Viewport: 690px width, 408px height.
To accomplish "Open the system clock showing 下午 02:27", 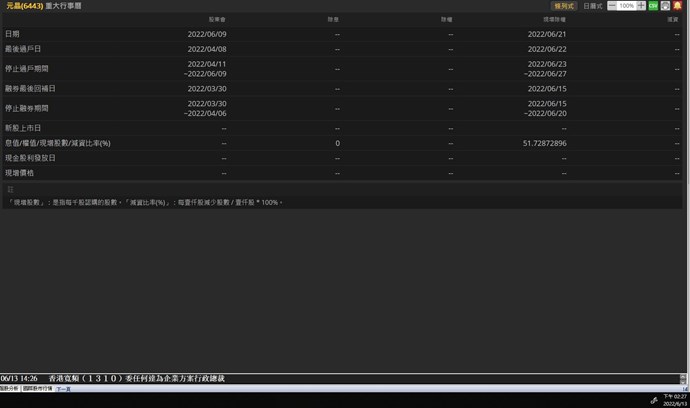I will (675, 400).
